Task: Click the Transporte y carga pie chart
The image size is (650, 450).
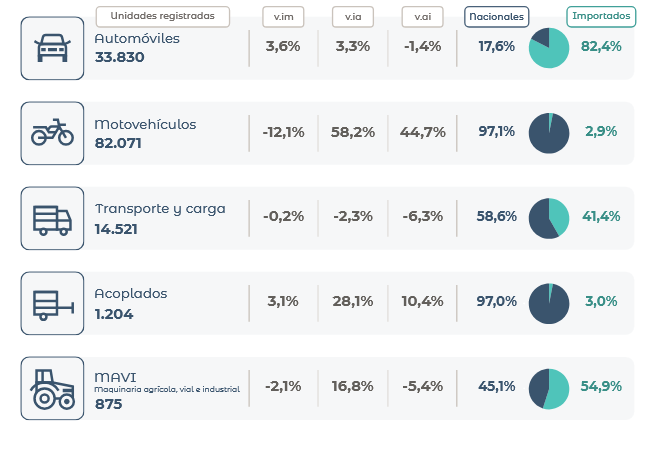Action: point(549,218)
